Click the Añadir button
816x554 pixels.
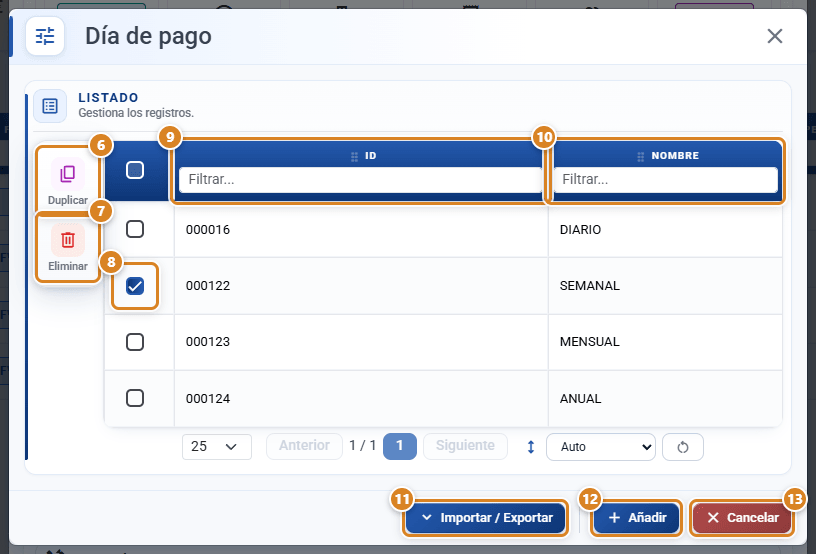(x=636, y=518)
